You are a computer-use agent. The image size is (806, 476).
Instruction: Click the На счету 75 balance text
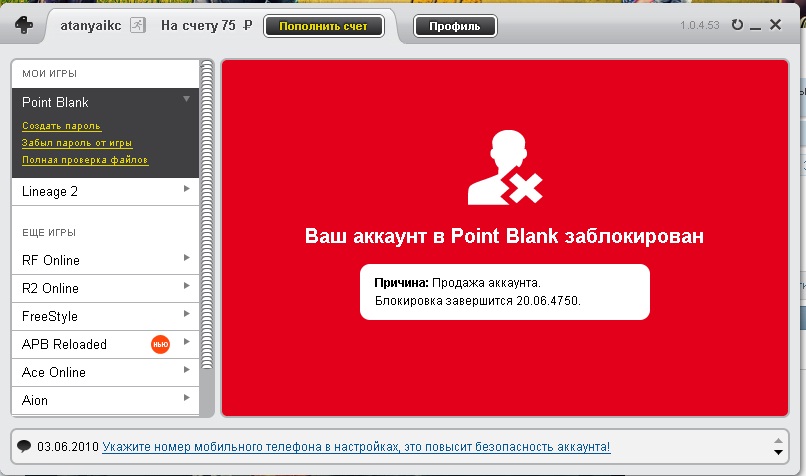point(207,26)
